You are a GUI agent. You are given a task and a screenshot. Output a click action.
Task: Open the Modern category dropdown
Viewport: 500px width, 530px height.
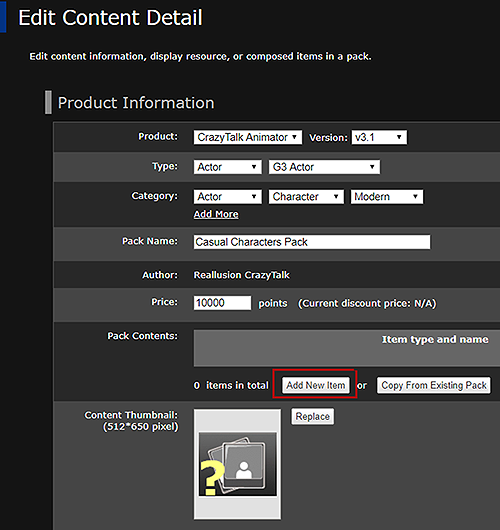386,197
